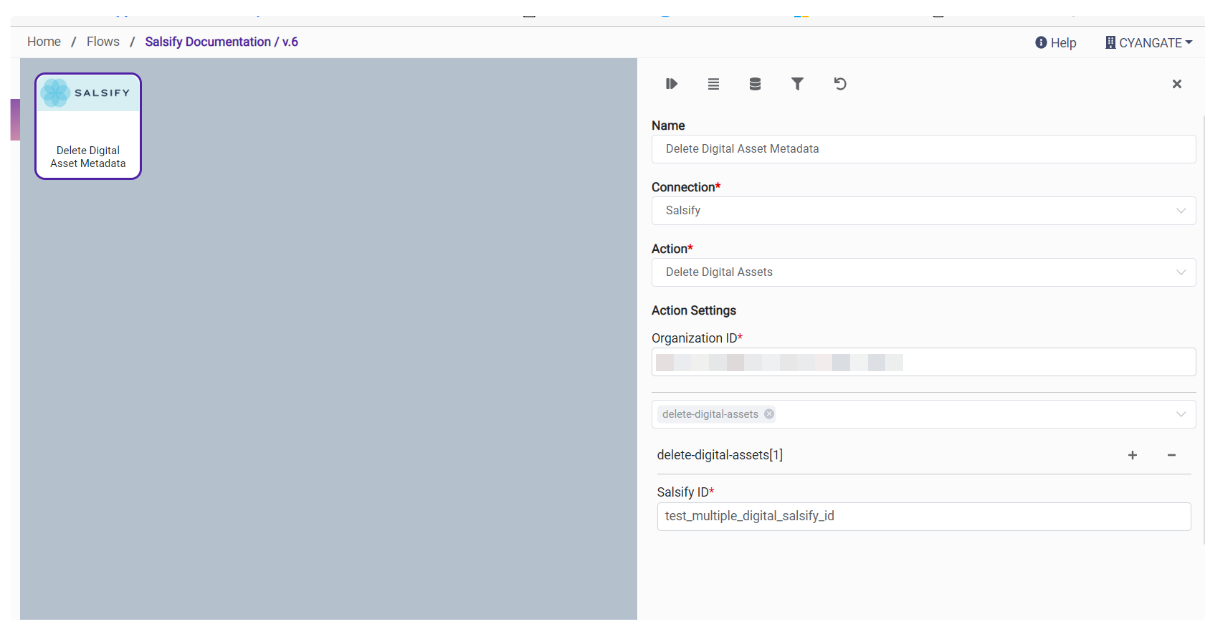Image resolution: width=1221 pixels, height=636 pixels.
Task: Open the Help link
Action: point(1056,42)
